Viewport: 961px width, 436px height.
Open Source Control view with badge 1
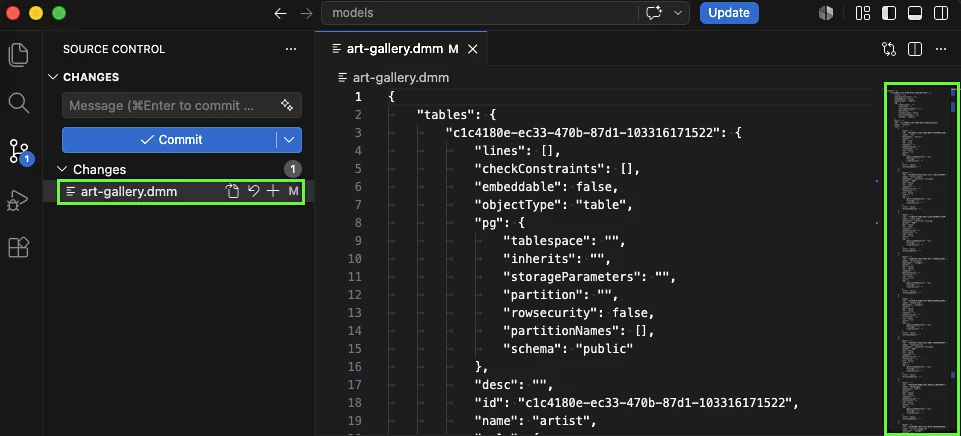click(x=19, y=151)
